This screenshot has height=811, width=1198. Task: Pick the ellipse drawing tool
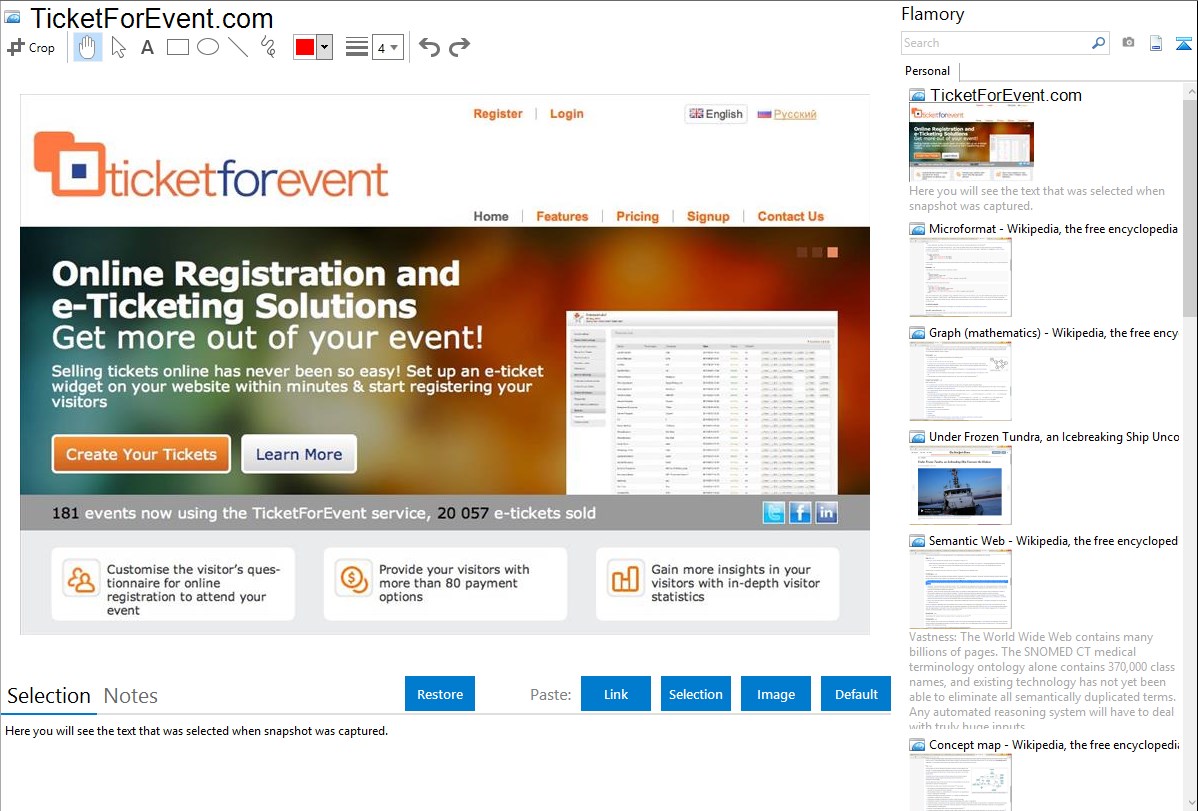tap(208, 47)
